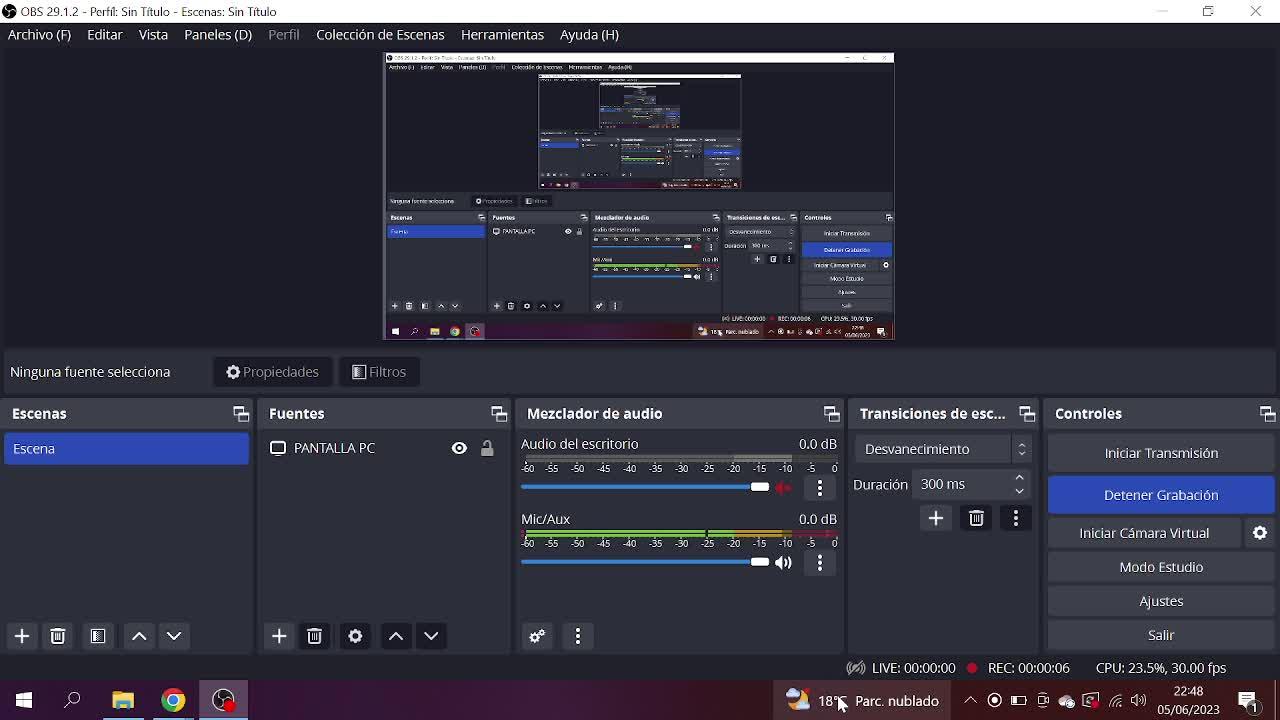
Task: Open source Filtros button
Action: point(380,372)
